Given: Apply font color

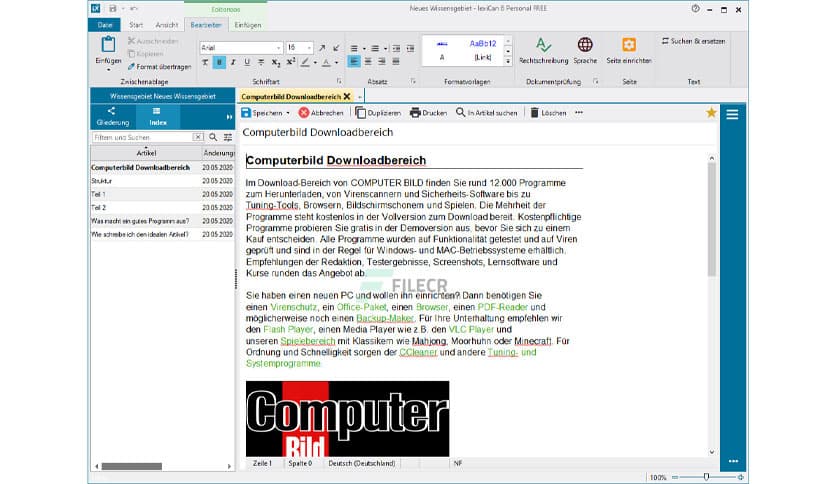Looking at the screenshot, I should pyautogui.click(x=326, y=62).
